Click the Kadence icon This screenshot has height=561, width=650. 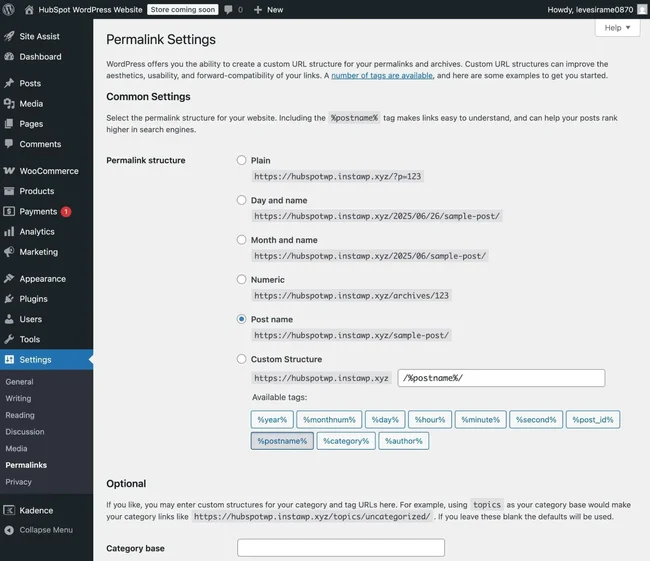[x=9, y=510]
